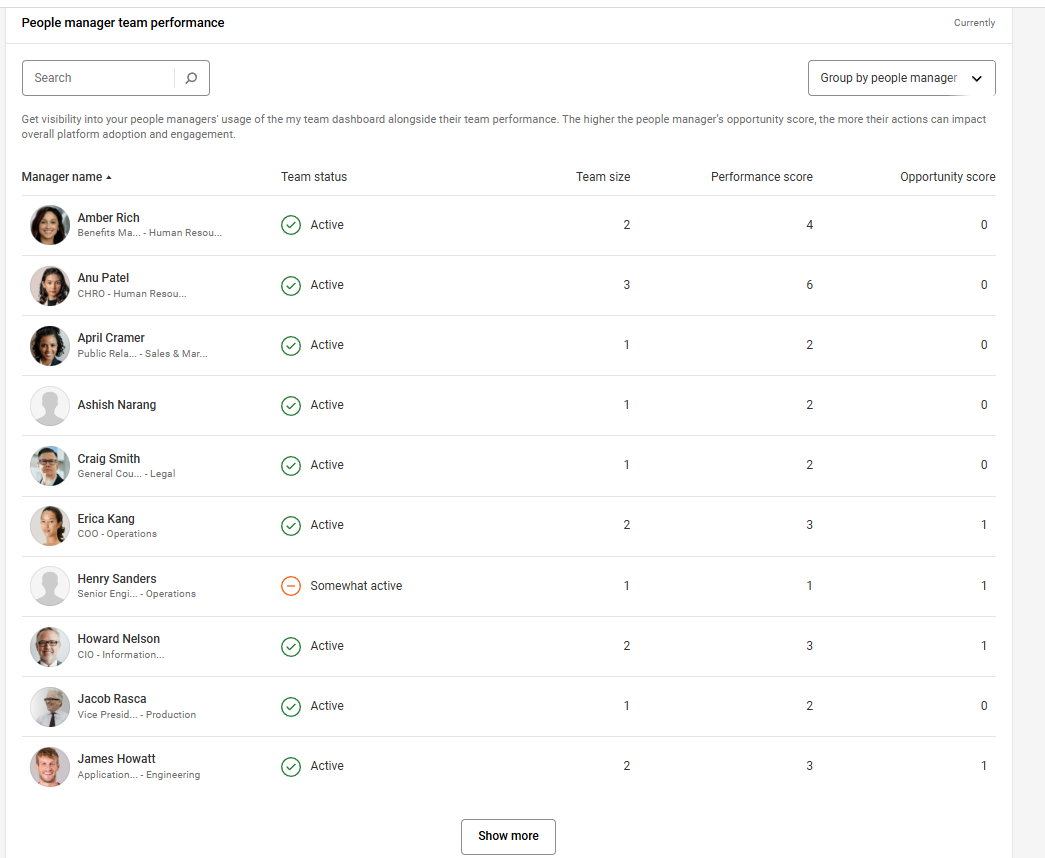Open Craig Smith's manager name link

click(109, 459)
